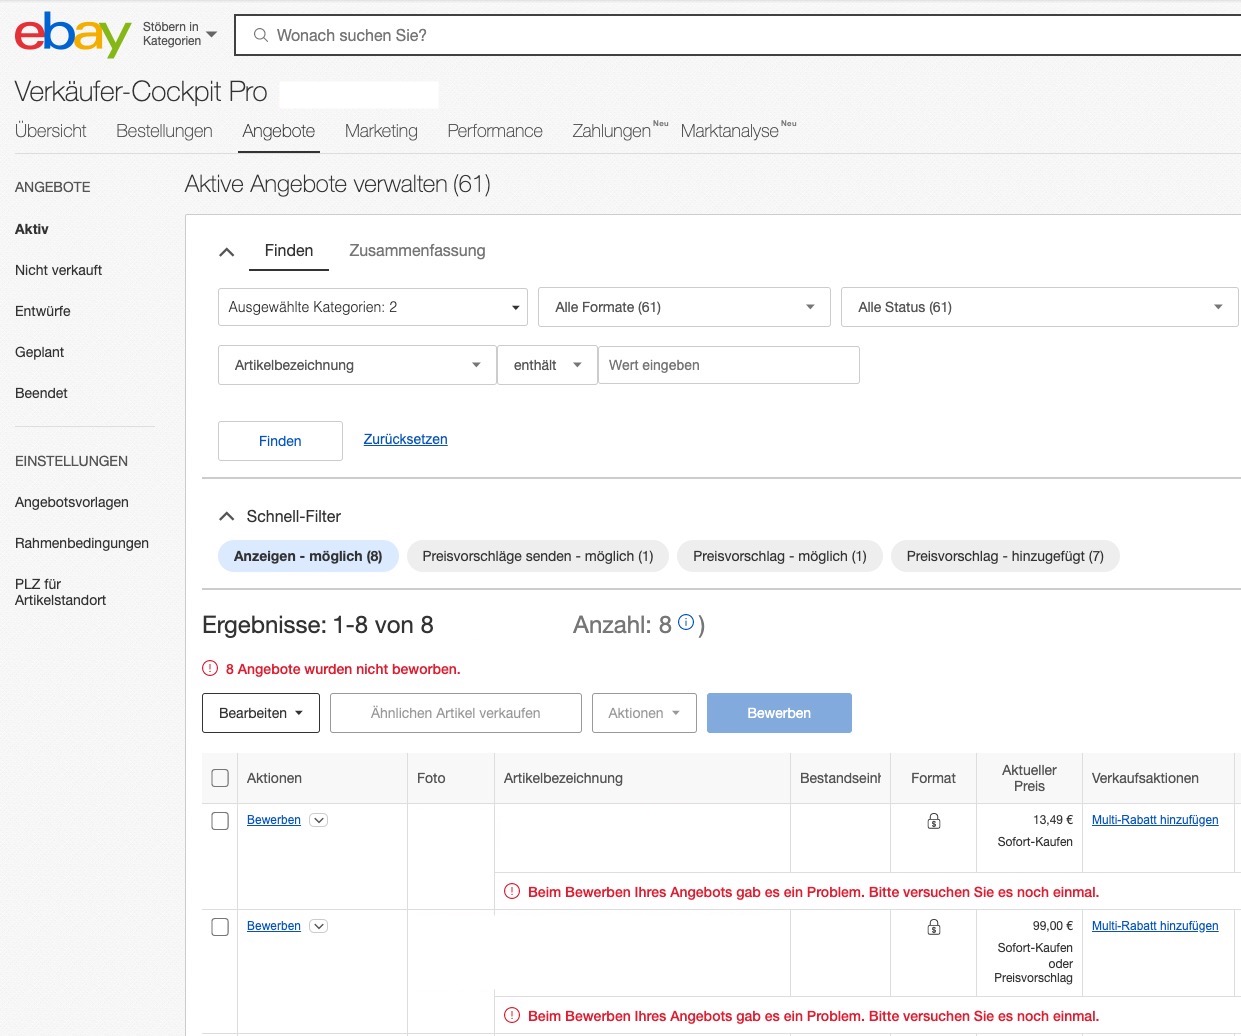
Task: Click the warning icon beside '8 Angebote wurden nicht beworben'
Action: pos(210,668)
